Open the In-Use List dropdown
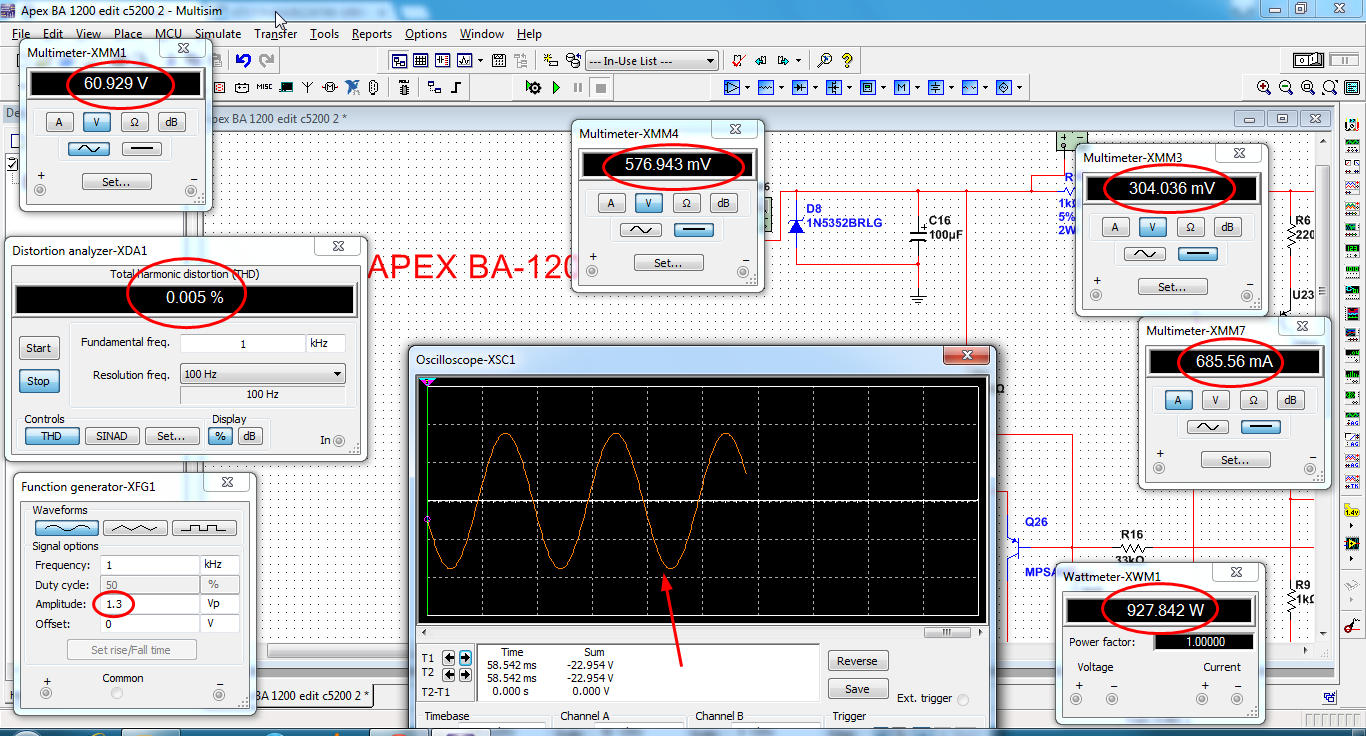 (x=652, y=60)
